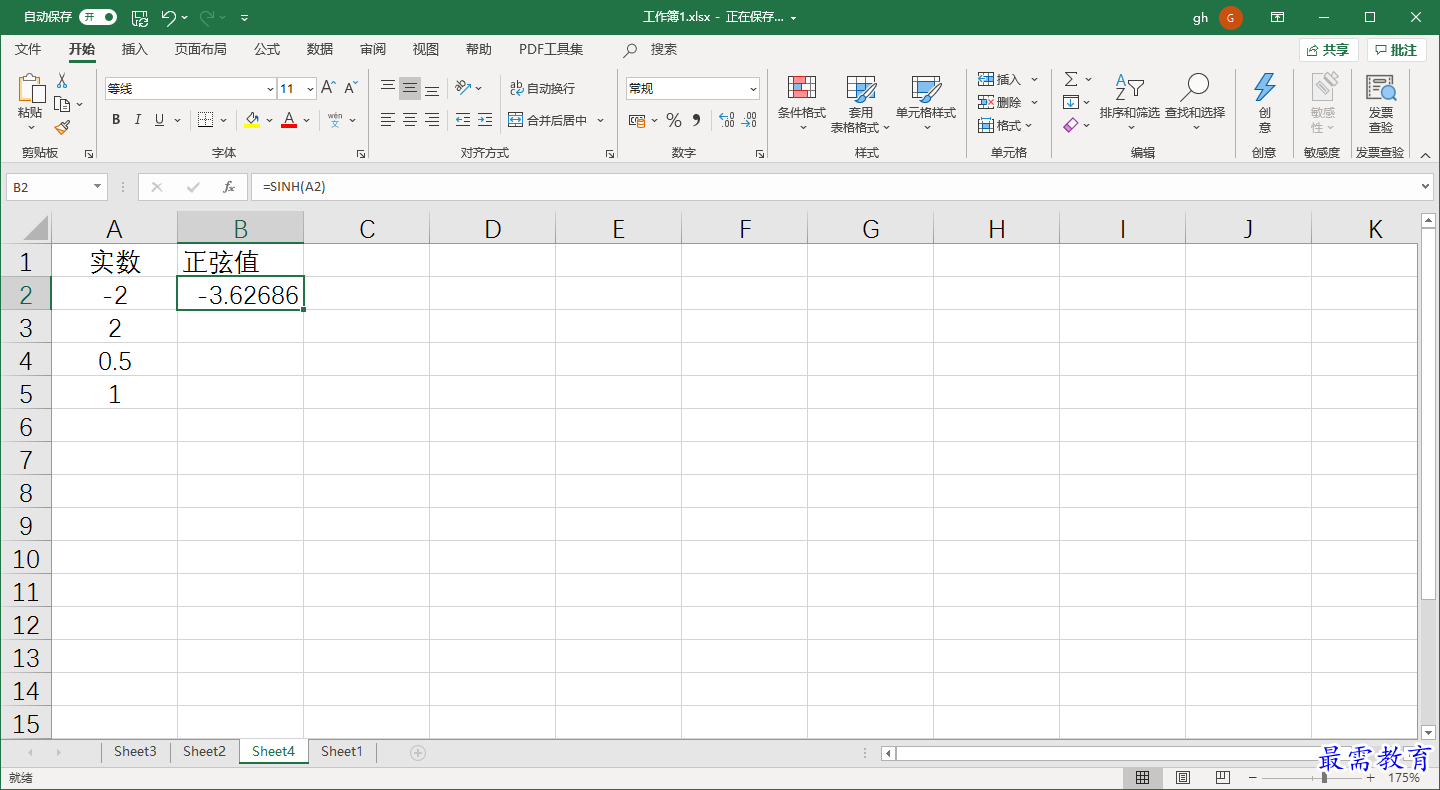
Task: Click the Format Painter brush icon
Action: (62, 128)
